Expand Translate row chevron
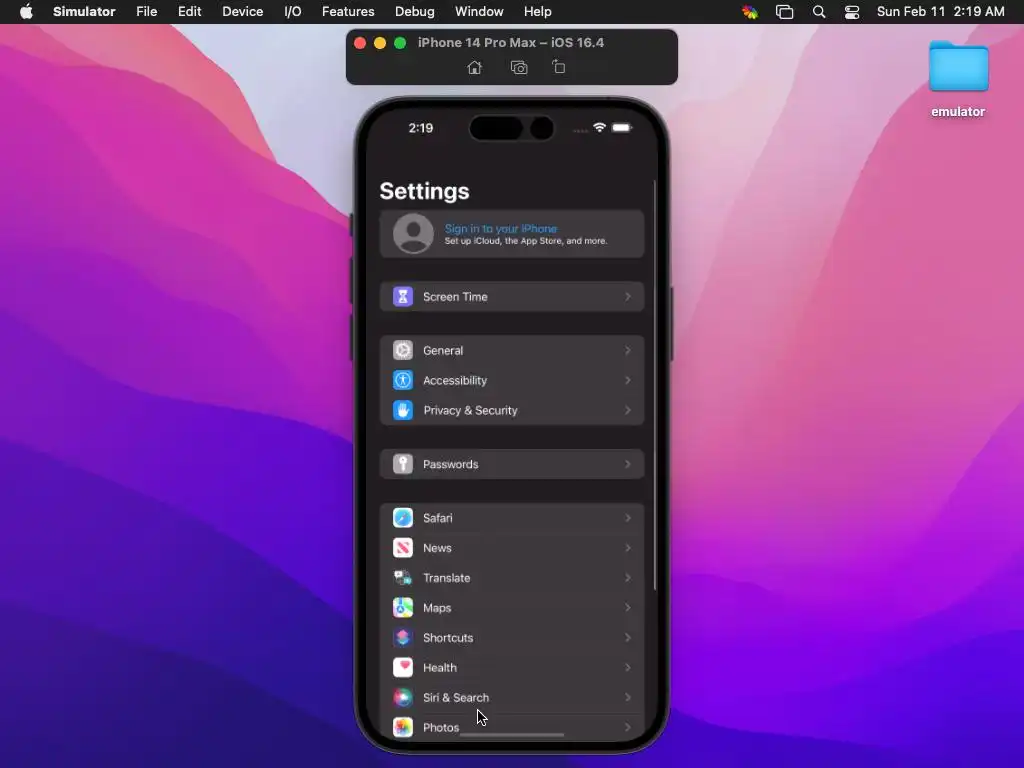 [x=628, y=578]
